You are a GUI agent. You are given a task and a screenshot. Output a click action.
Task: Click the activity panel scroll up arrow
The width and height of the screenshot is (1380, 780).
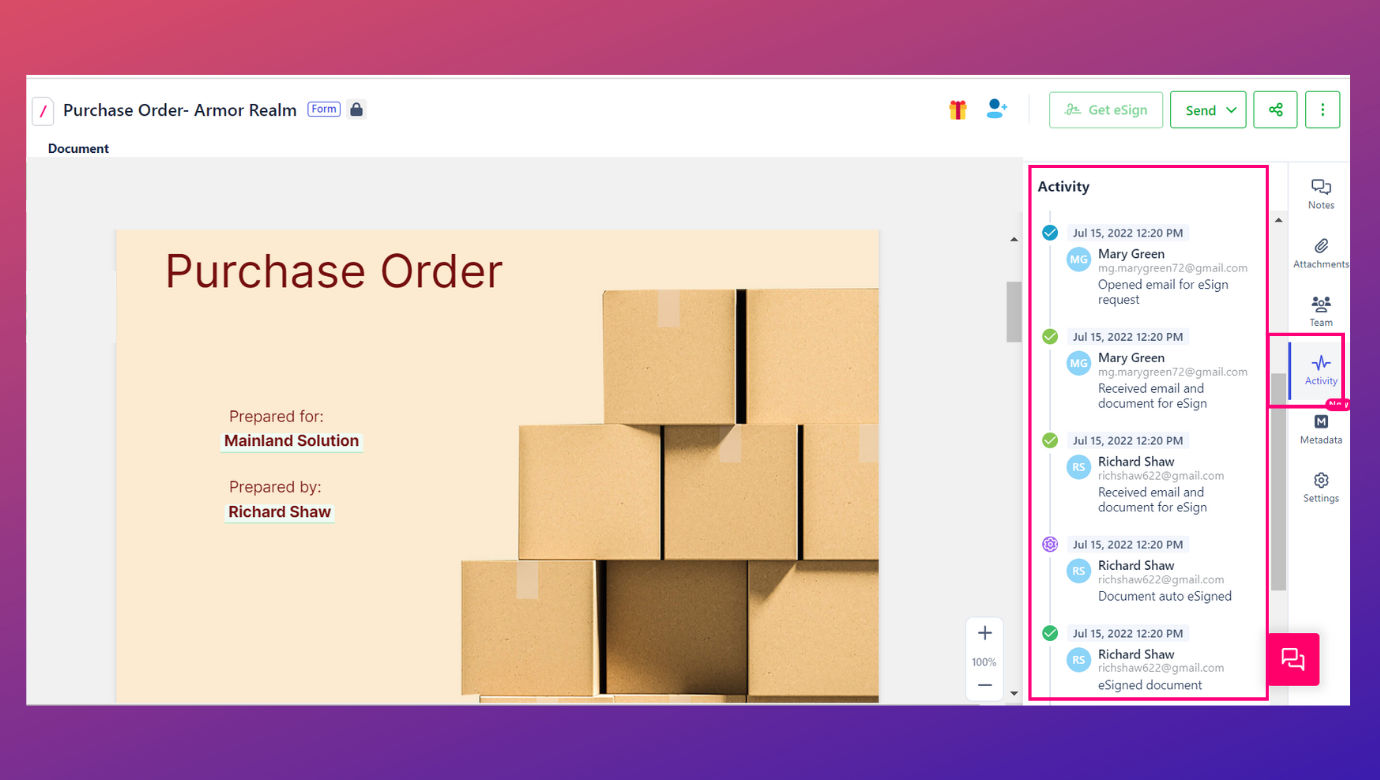[x=1278, y=220]
